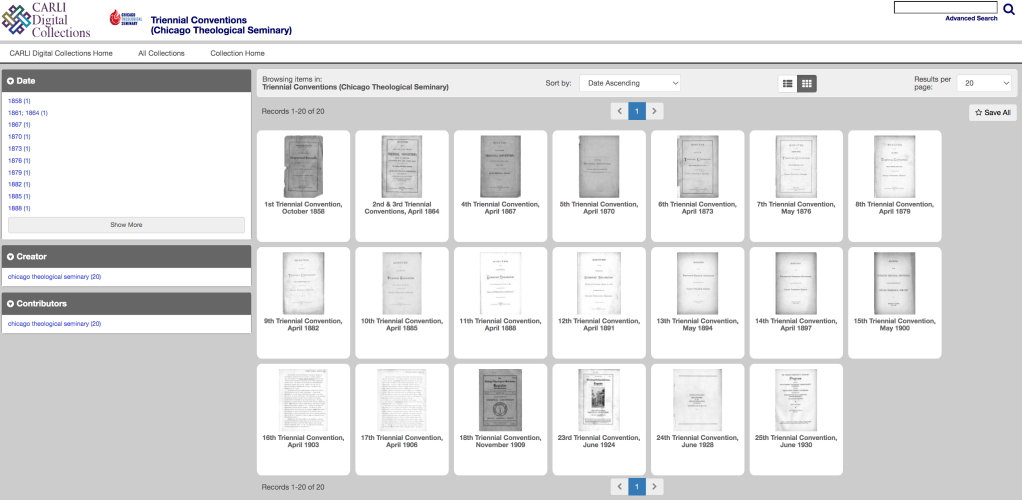
Task: Go to next page using bottom arrow
Action: (655, 486)
